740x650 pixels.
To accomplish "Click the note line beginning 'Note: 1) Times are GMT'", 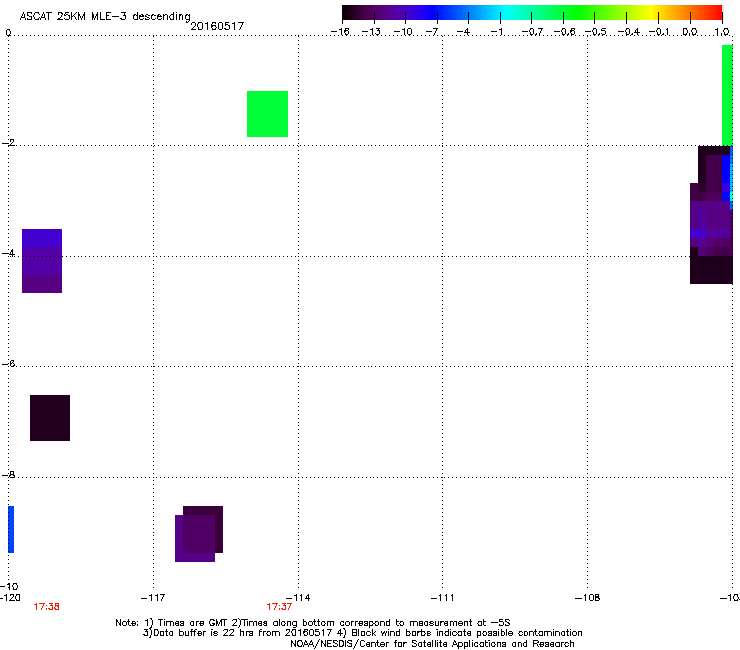I will click(x=312, y=623).
